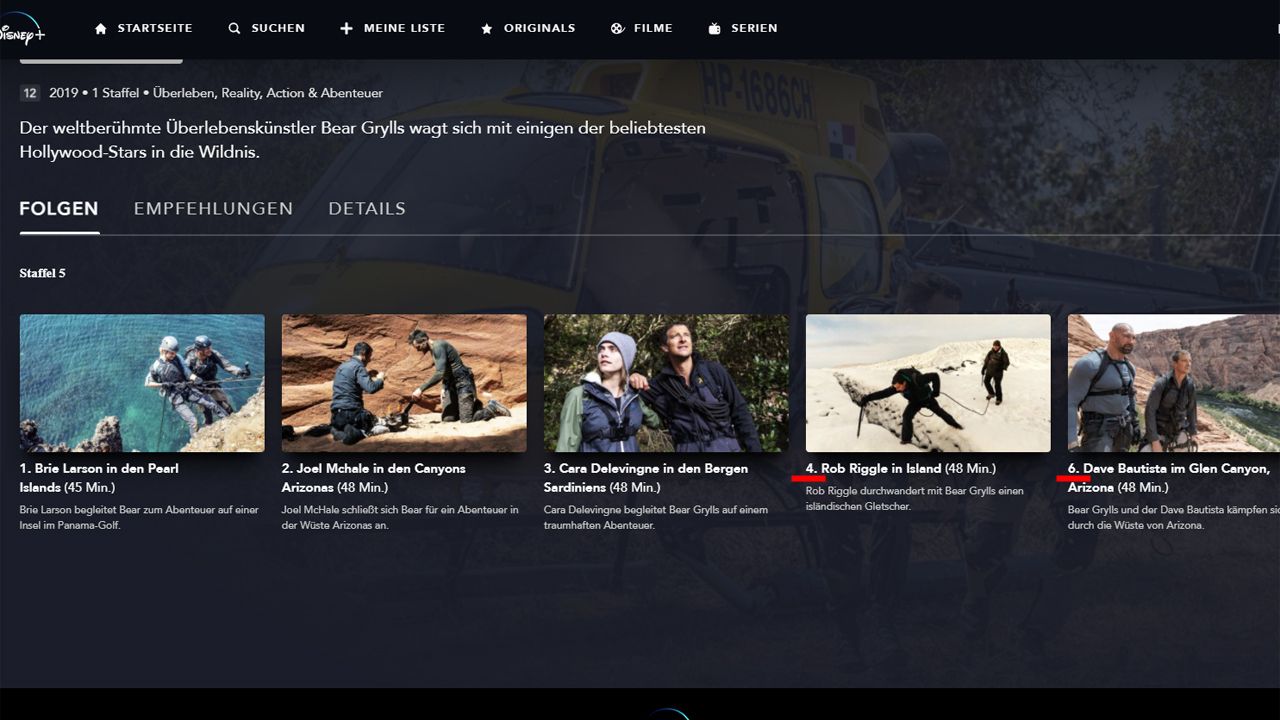Click the 'Staffel 5' season label
The height and width of the screenshot is (720, 1280).
[42, 273]
